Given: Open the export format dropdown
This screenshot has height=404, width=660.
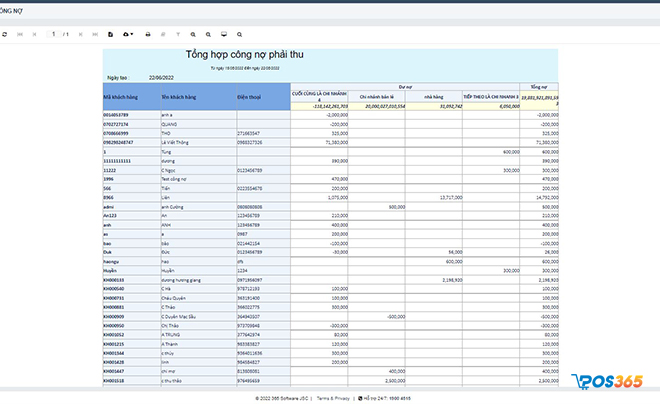Looking at the screenshot, I should point(128,35).
